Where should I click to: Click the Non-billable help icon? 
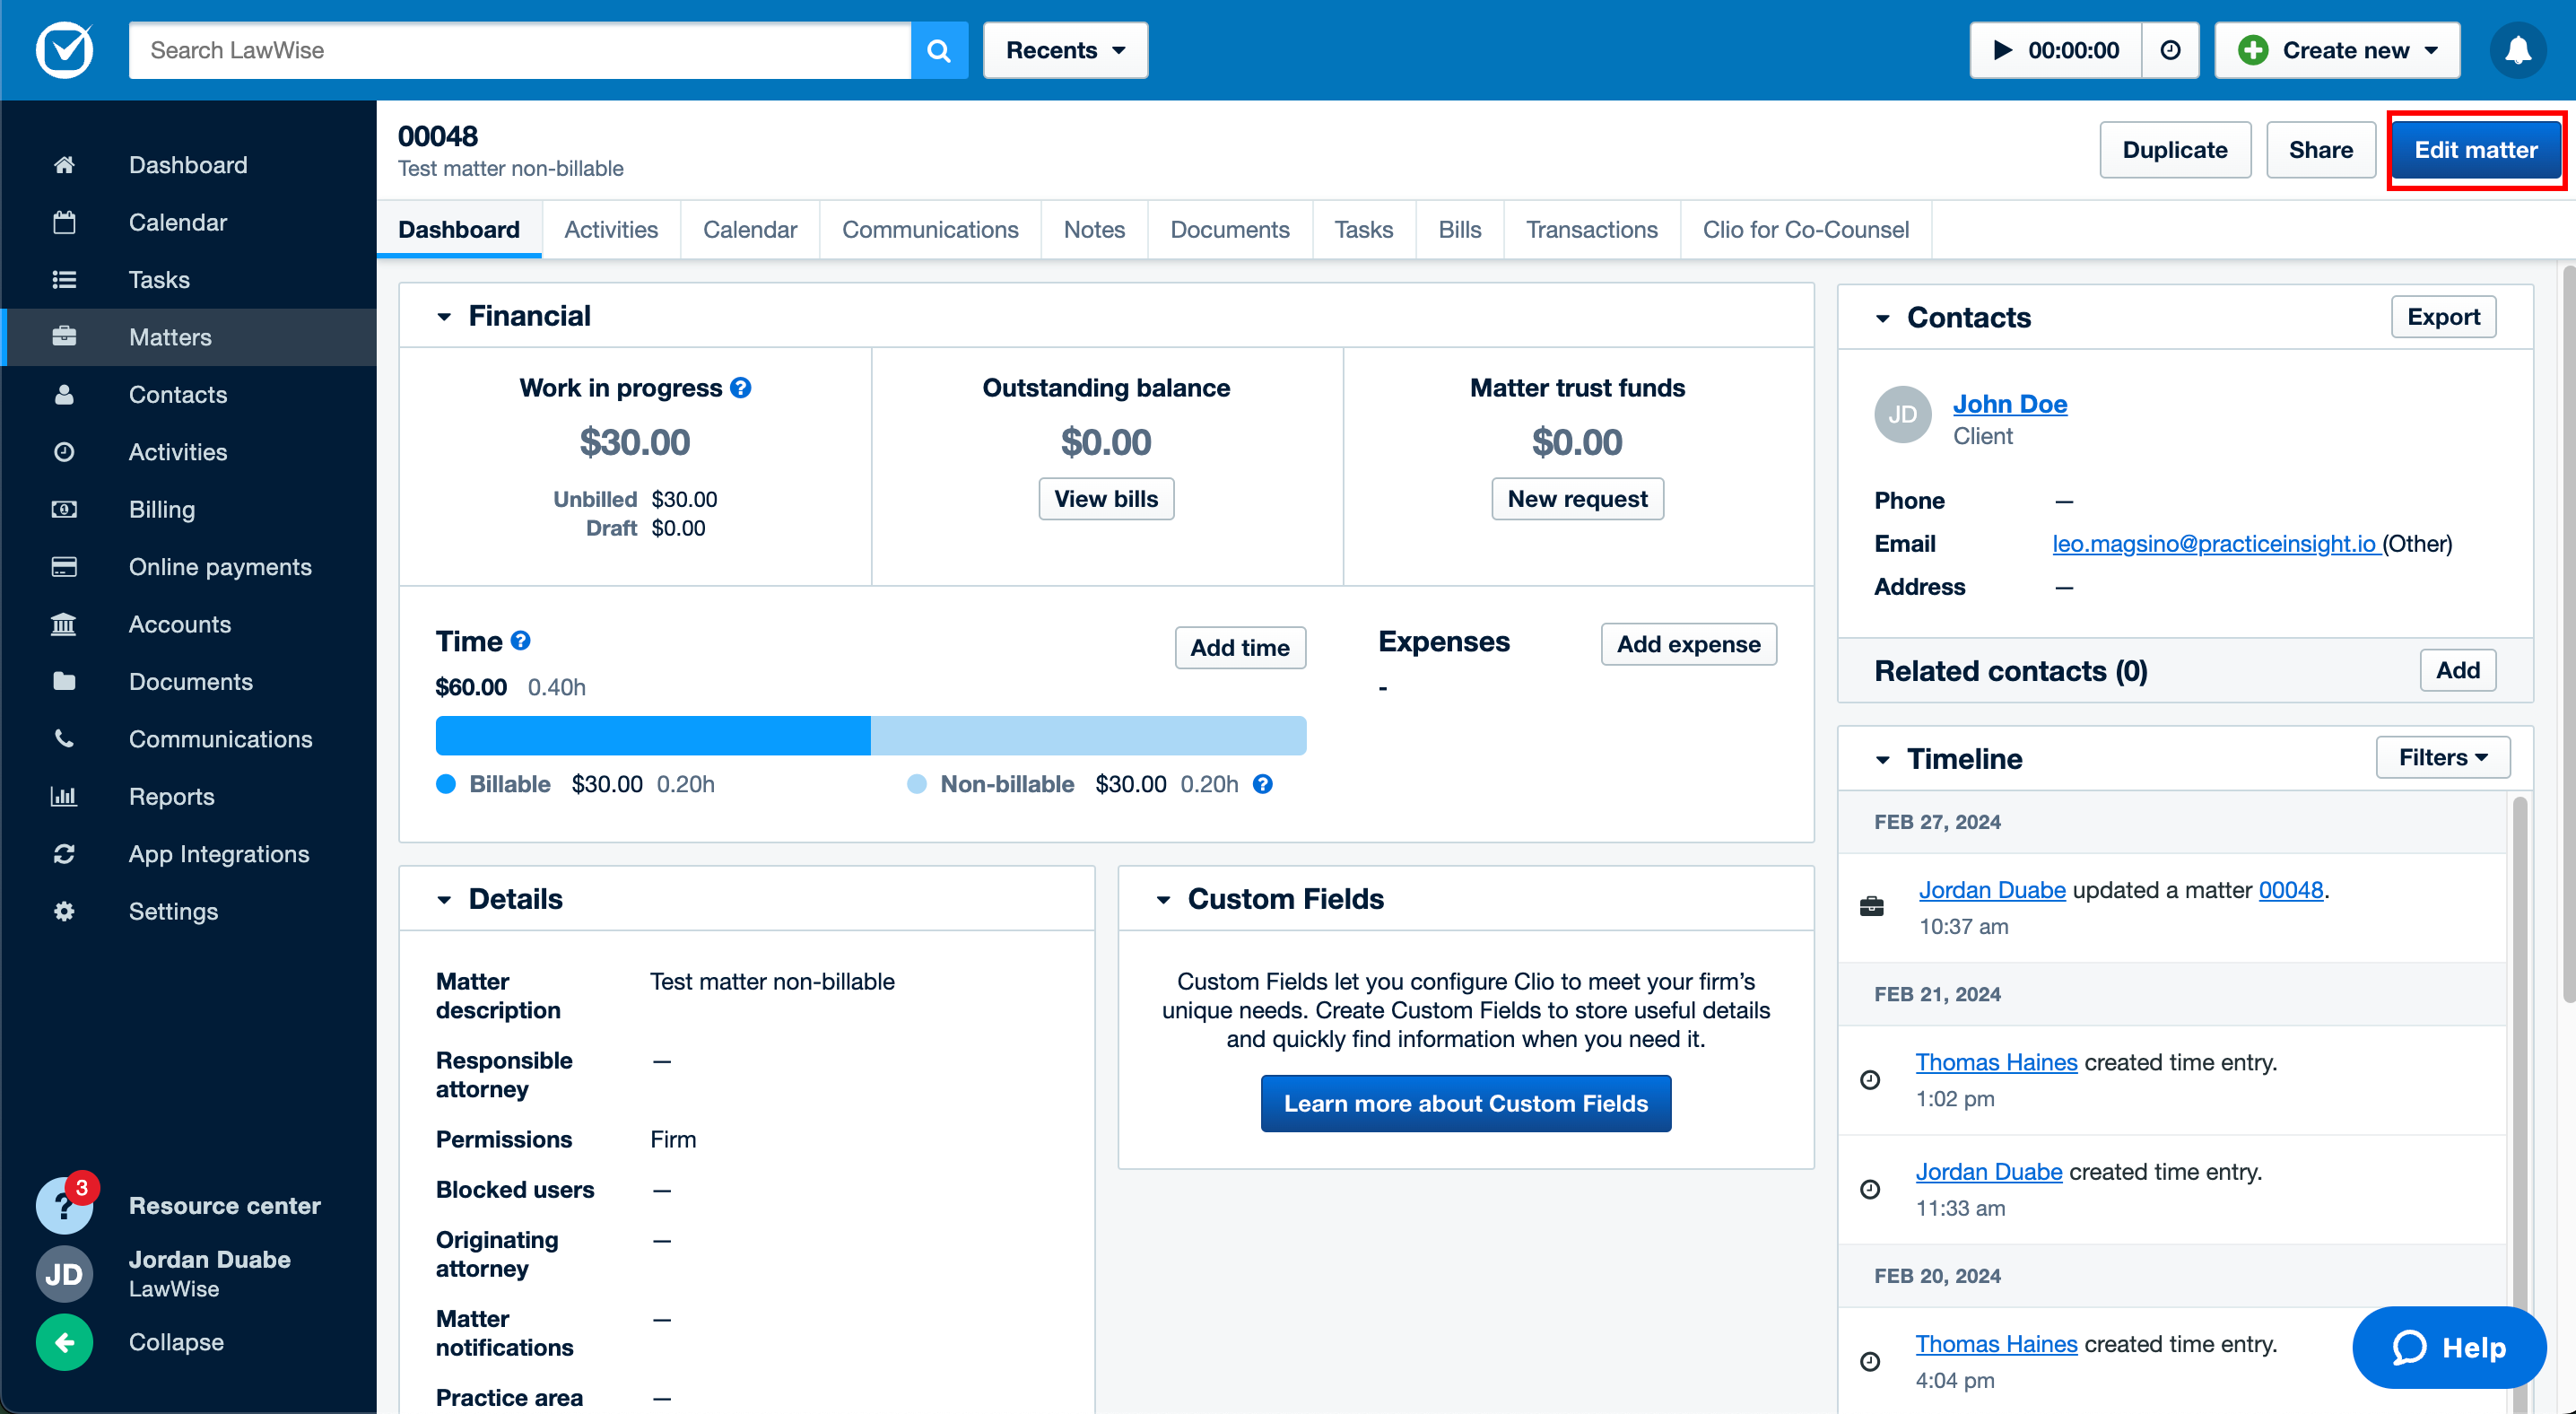point(1263,784)
